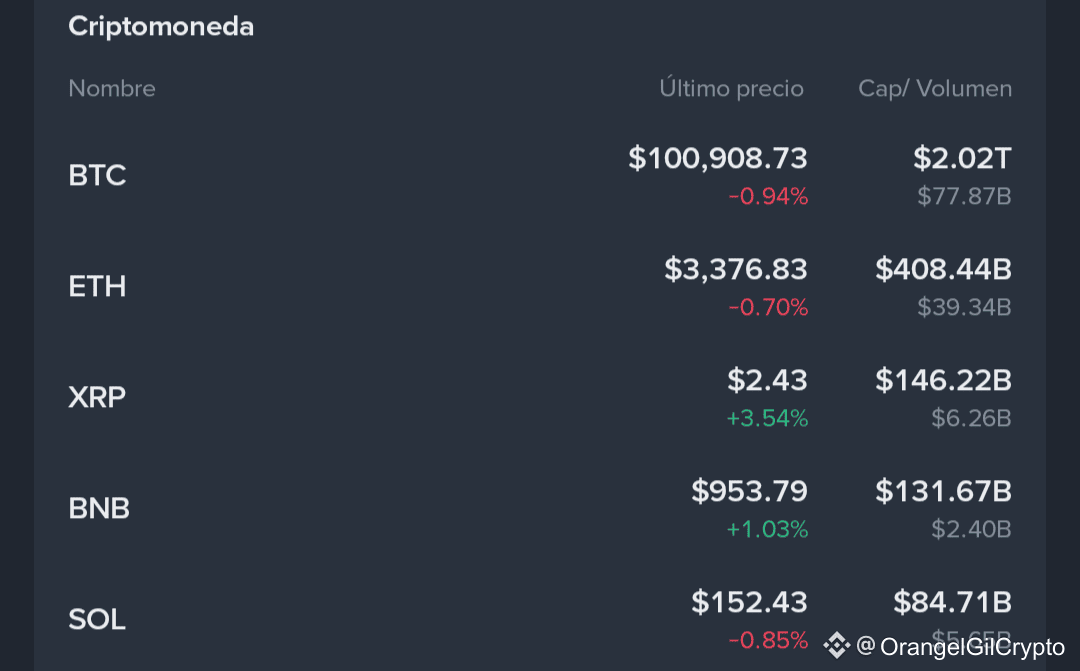Click XRP change +3.54%
Screen dimensions: 1080x671
(x=767, y=419)
